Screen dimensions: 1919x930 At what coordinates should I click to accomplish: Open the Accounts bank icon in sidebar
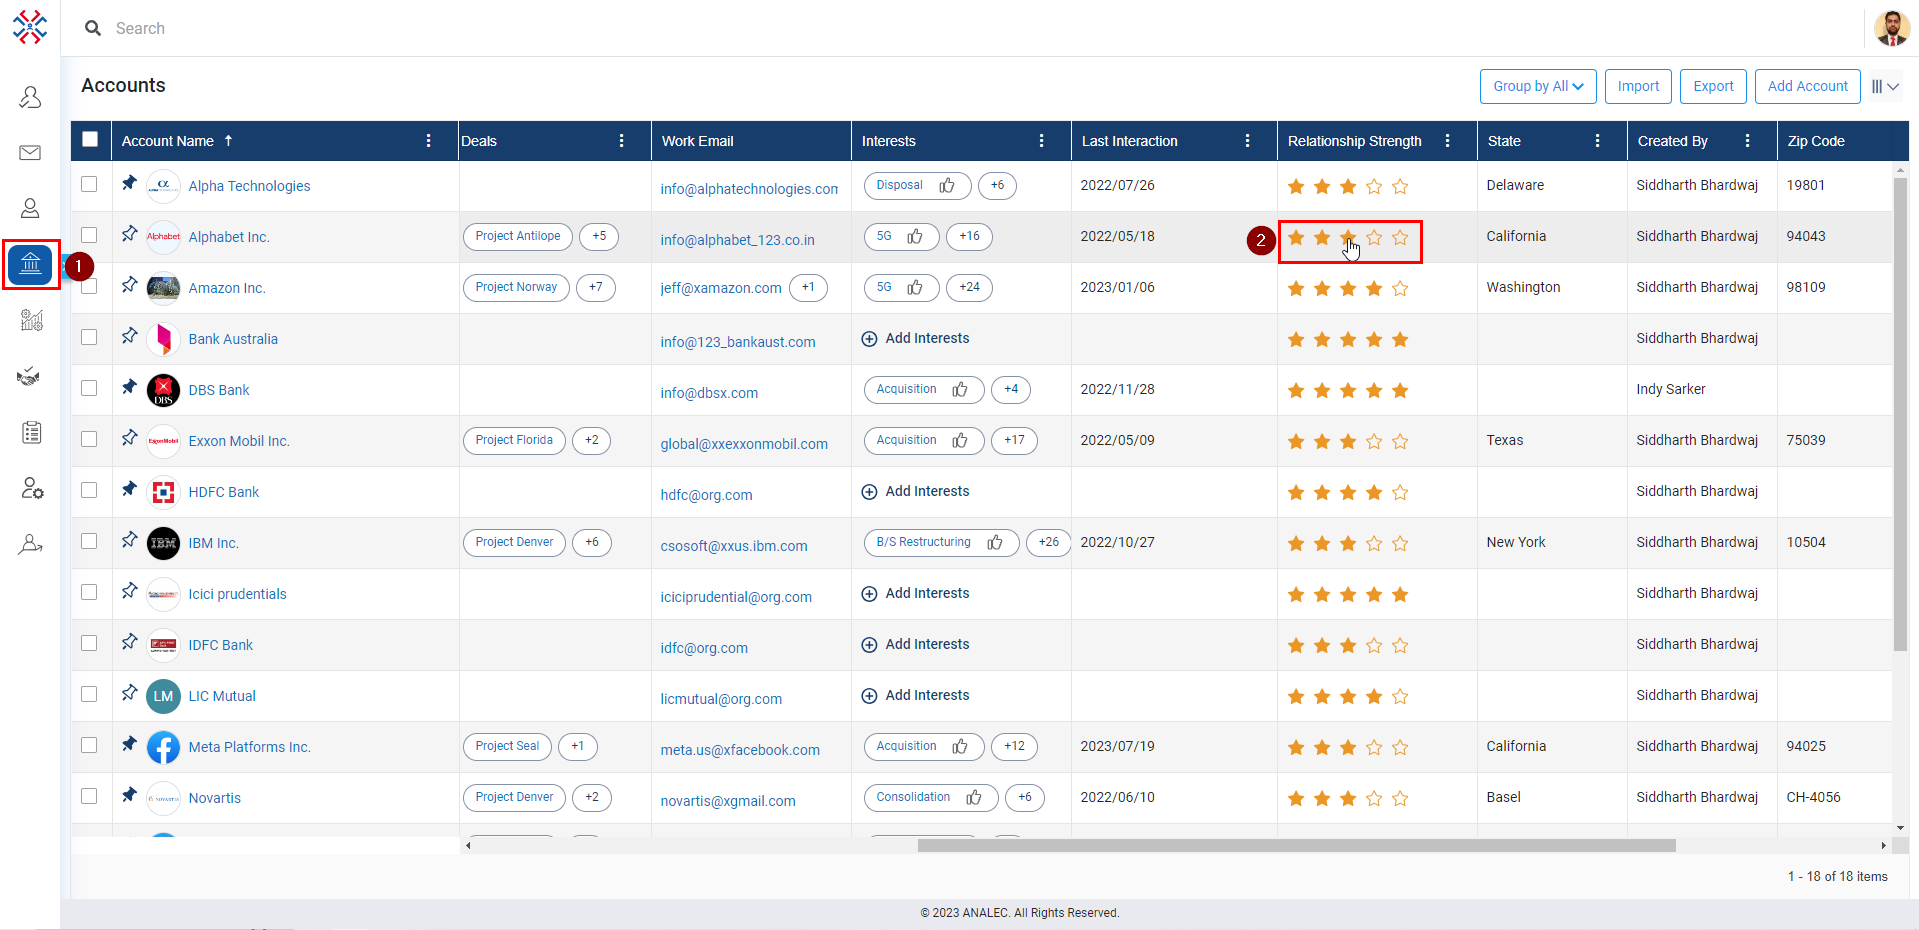(31, 265)
